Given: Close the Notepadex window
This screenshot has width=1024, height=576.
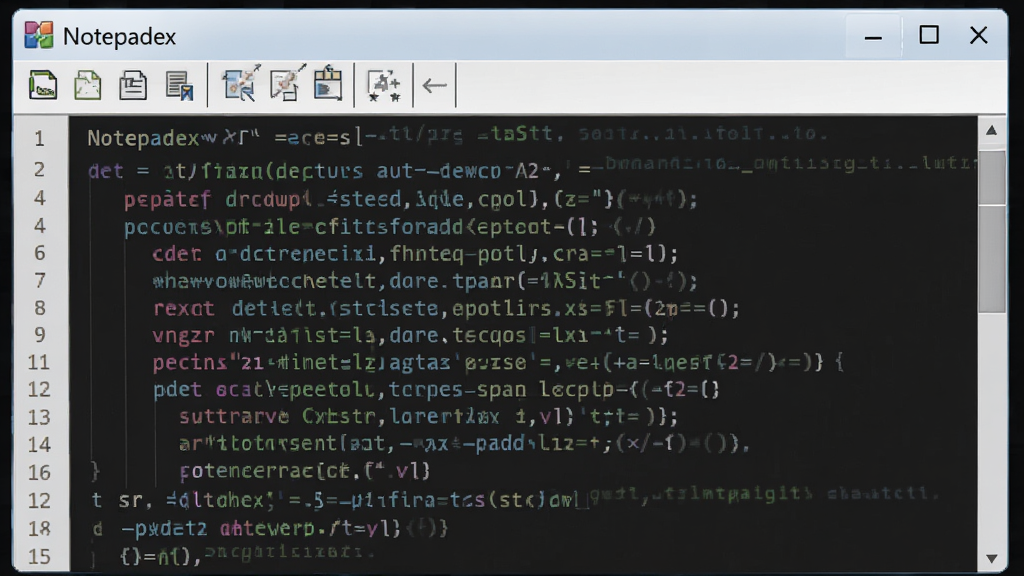Looking at the screenshot, I should [978, 35].
